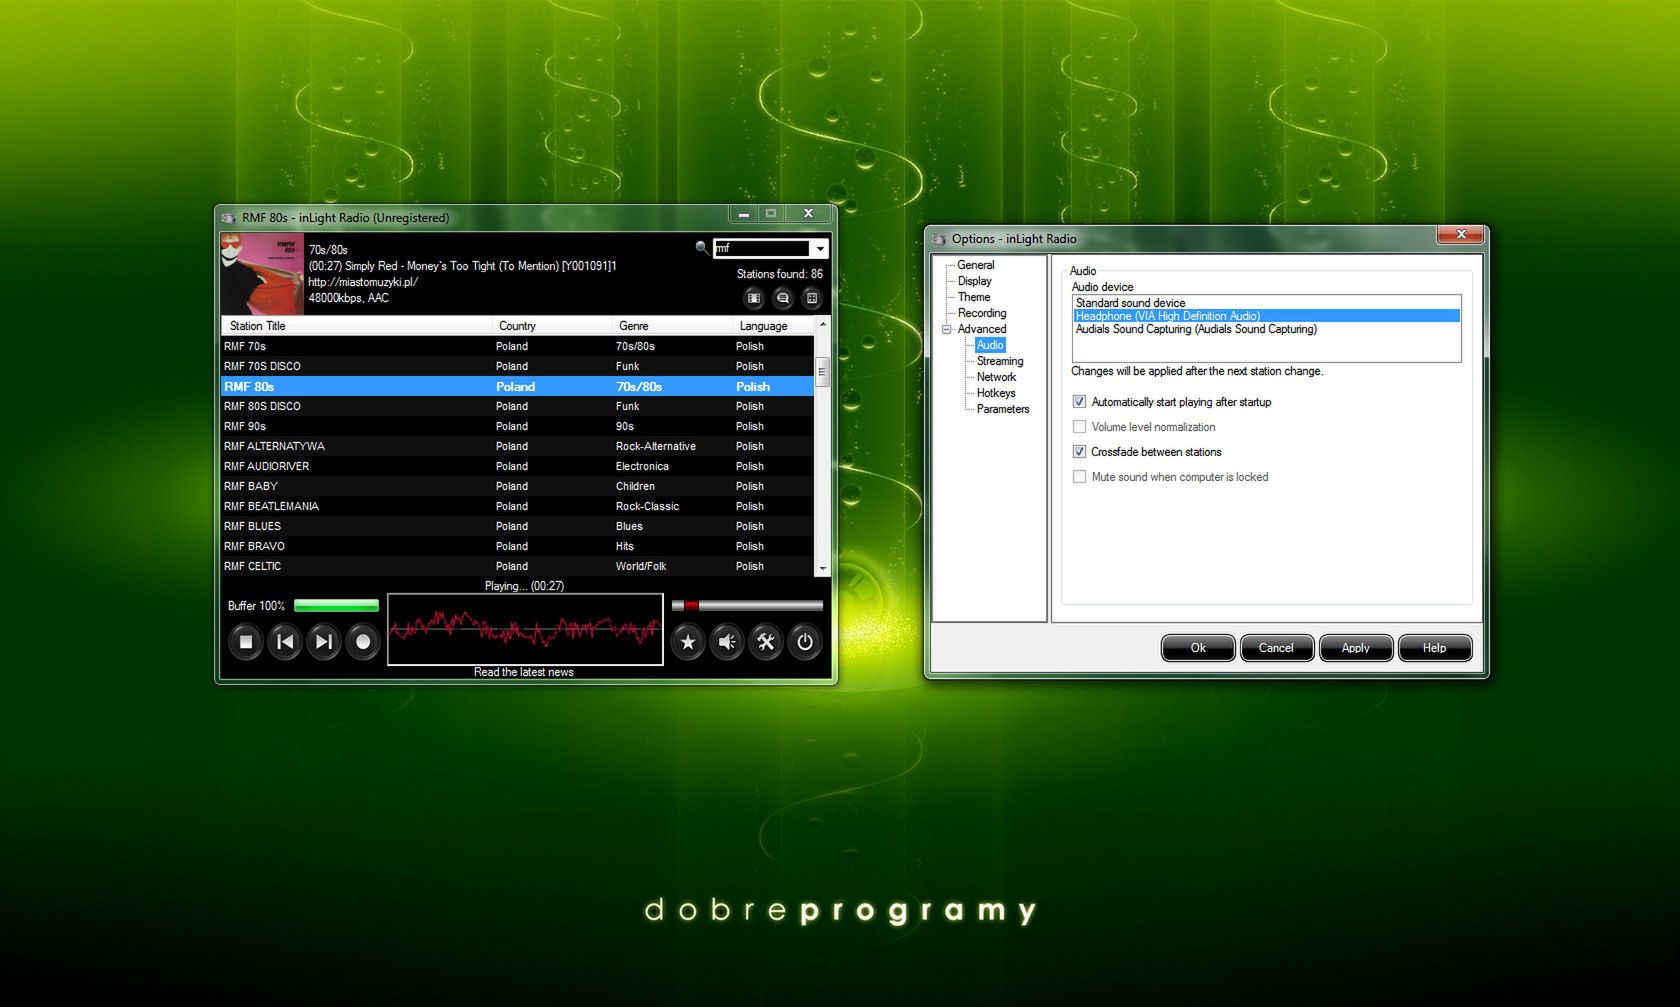The width and height of the screenshot is (1680, 1007).
Task: Toggle Automatically start playing after startup
Action: click(x=1080, y=402)
